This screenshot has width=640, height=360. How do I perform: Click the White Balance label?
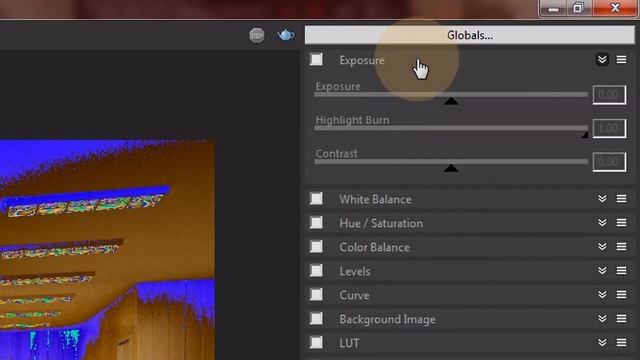click(375, 200)
